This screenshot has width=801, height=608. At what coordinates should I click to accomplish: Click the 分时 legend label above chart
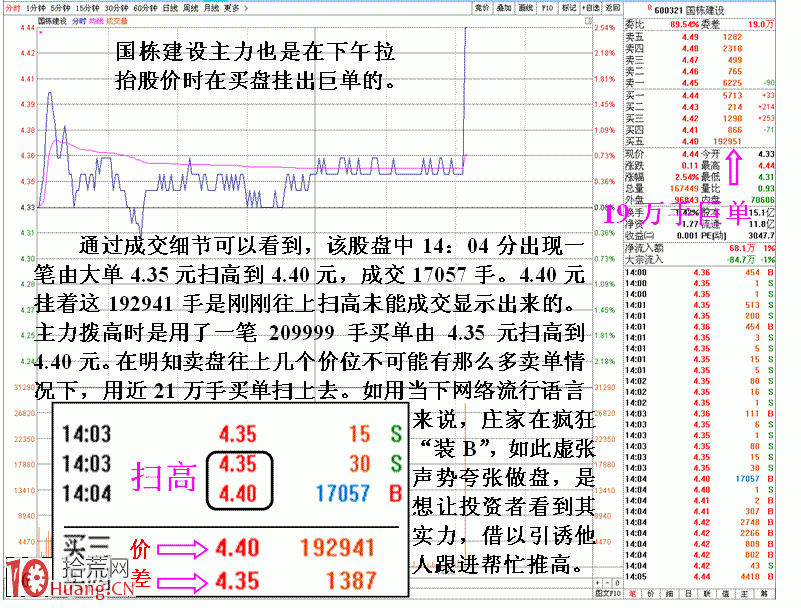tap(79, 21)
